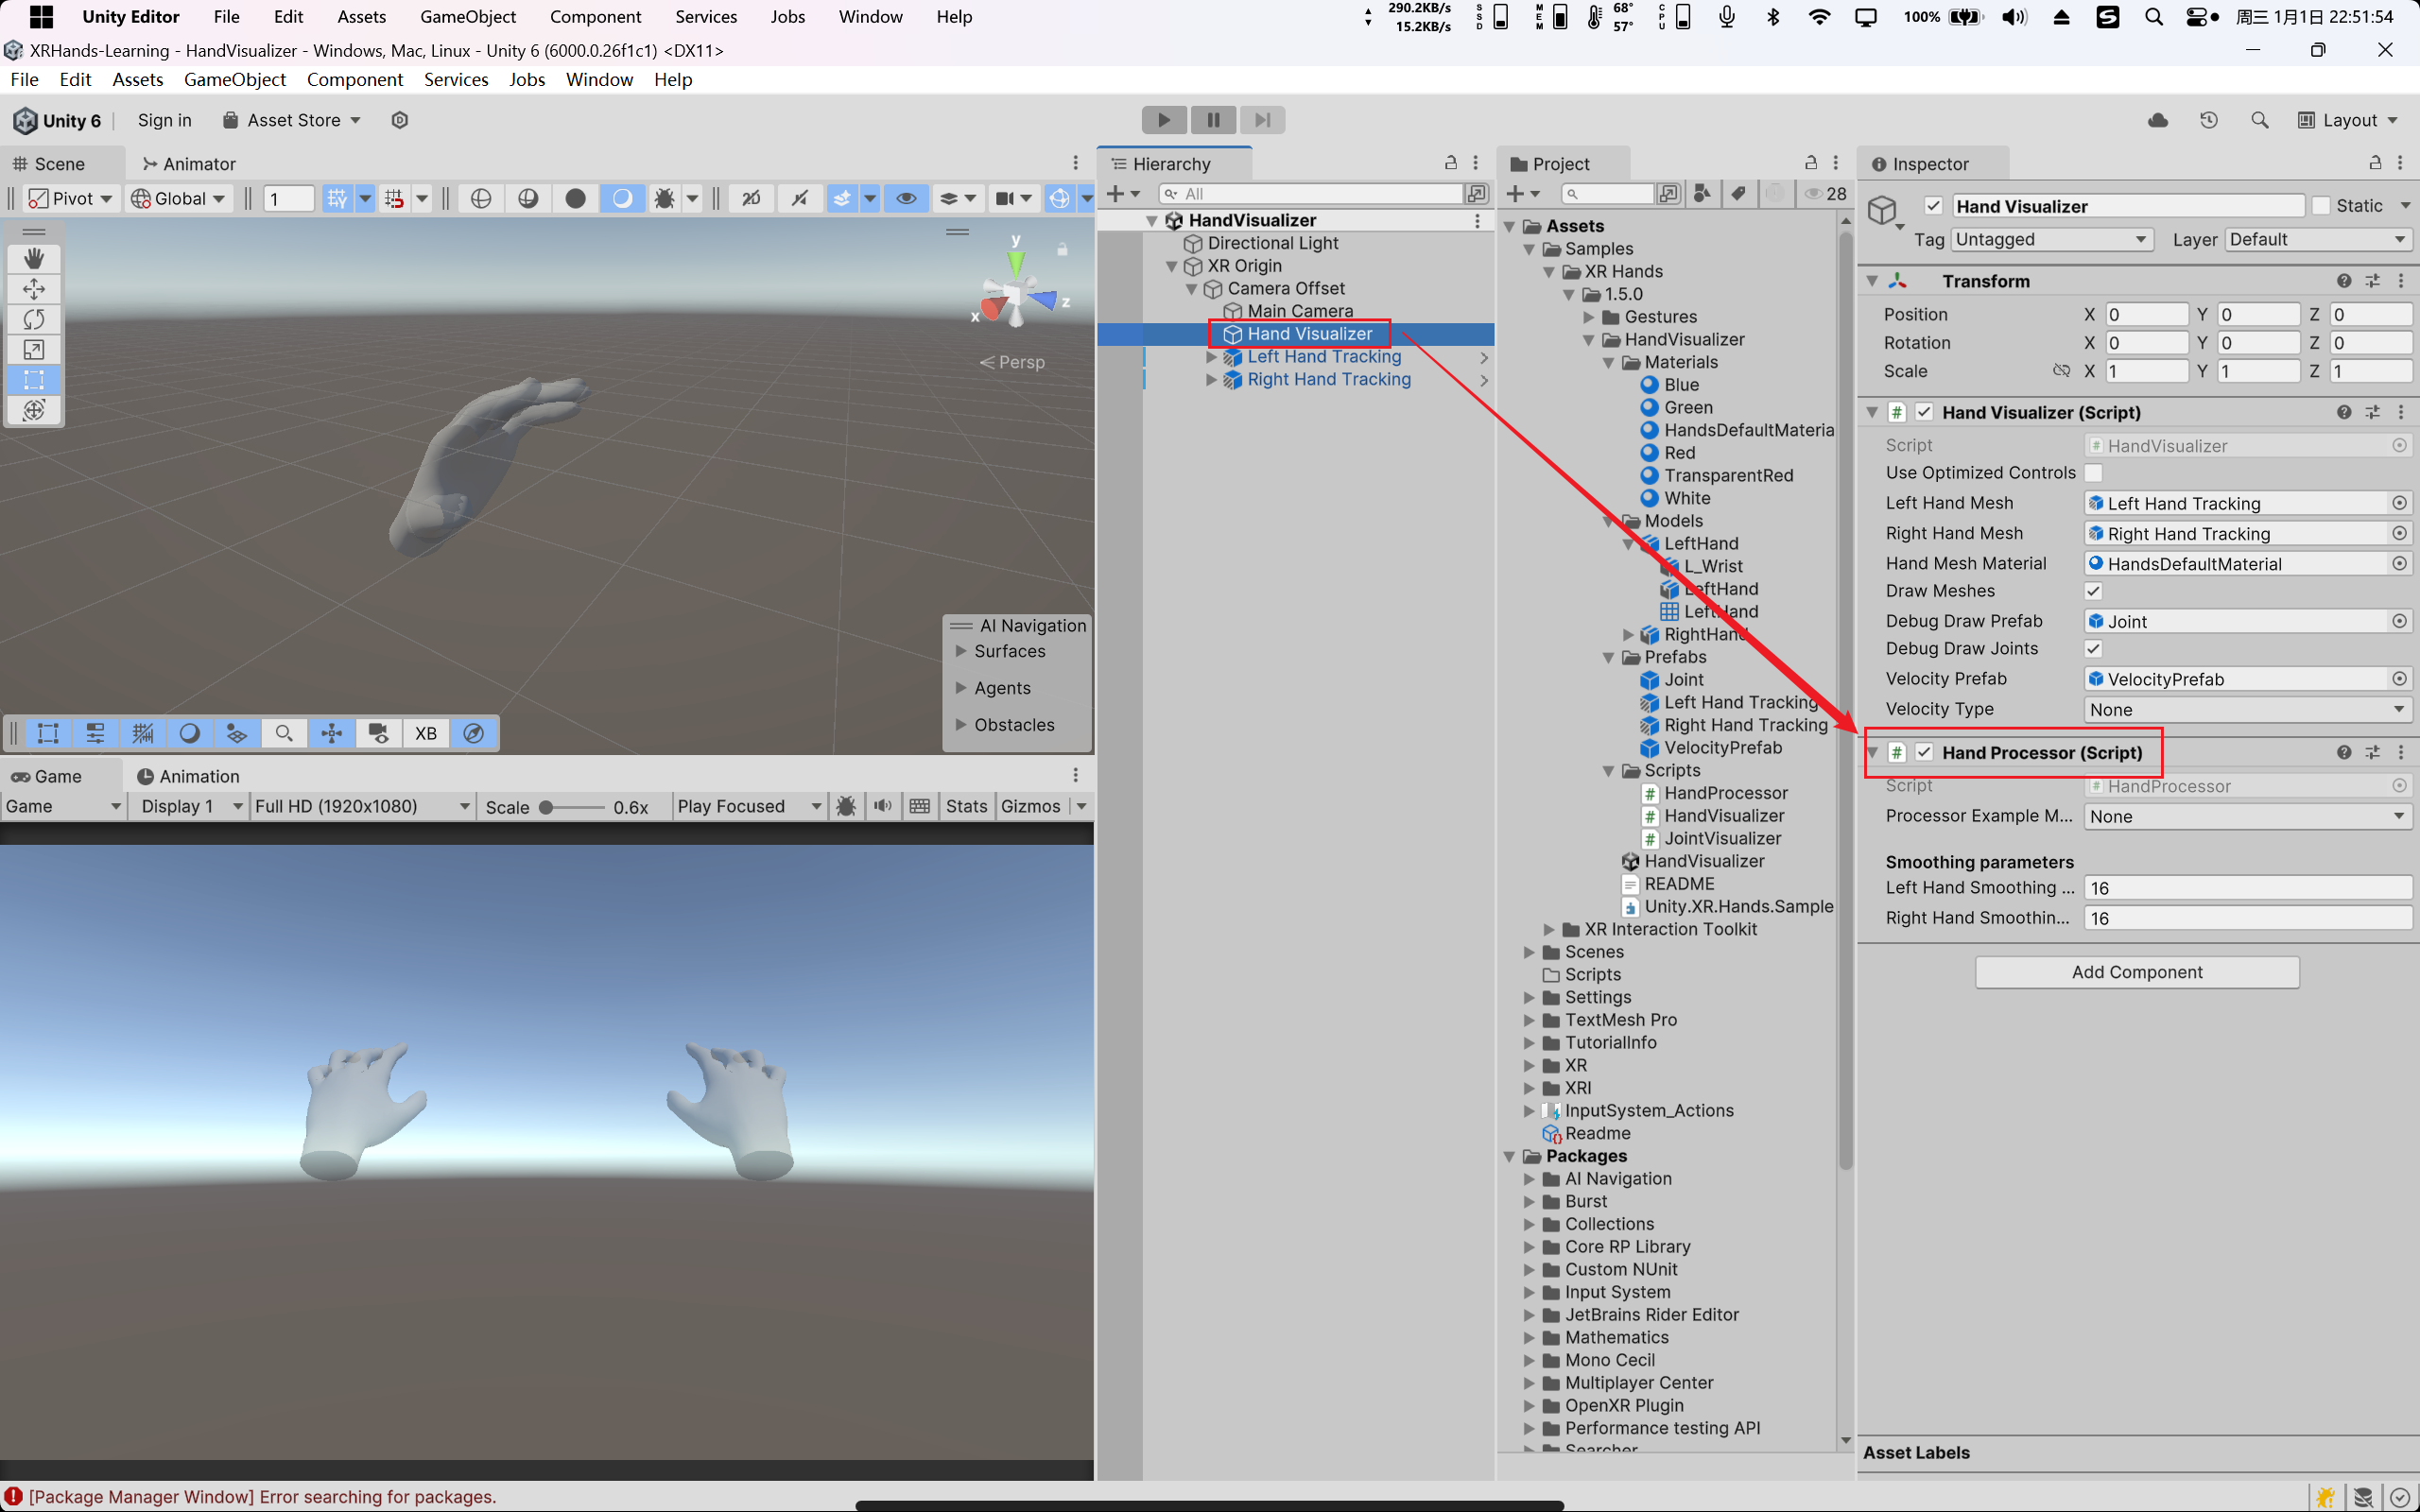
Task: Open the Velocity Type dropdown
Action: [2246, 709]
